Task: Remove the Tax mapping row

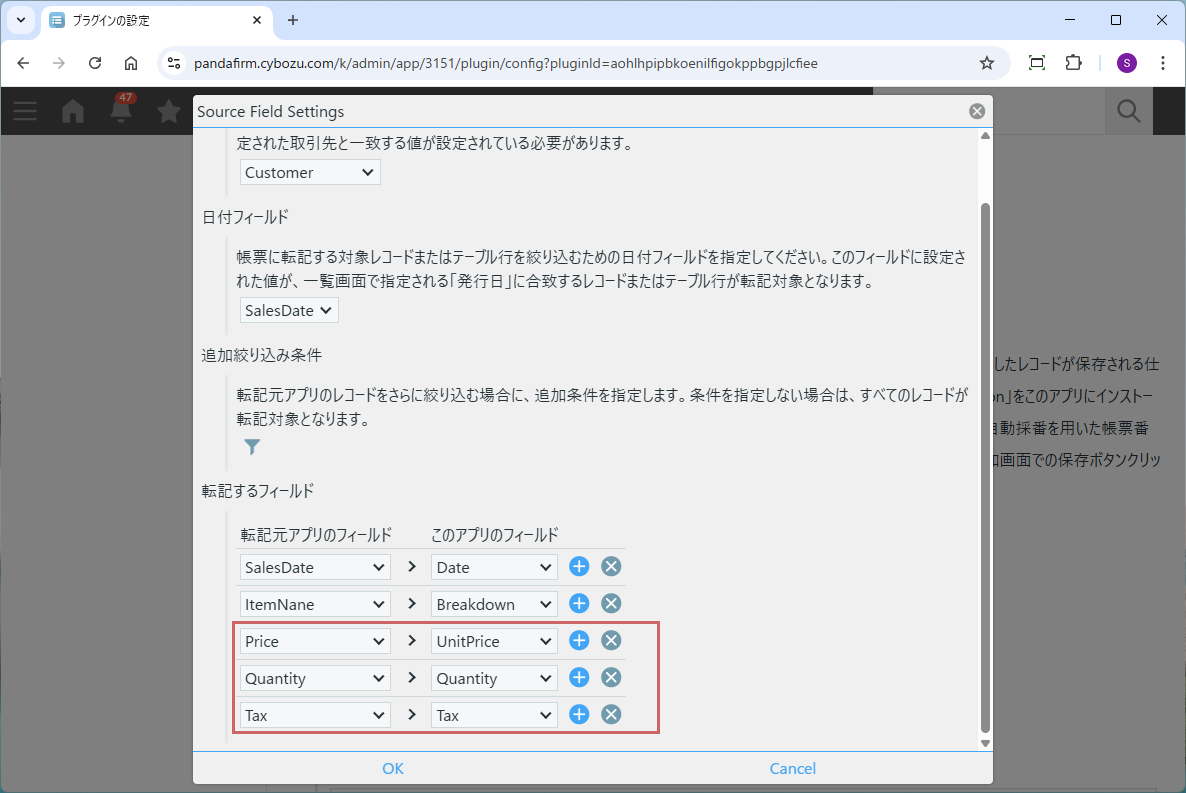Action: [x=611, y=715]
